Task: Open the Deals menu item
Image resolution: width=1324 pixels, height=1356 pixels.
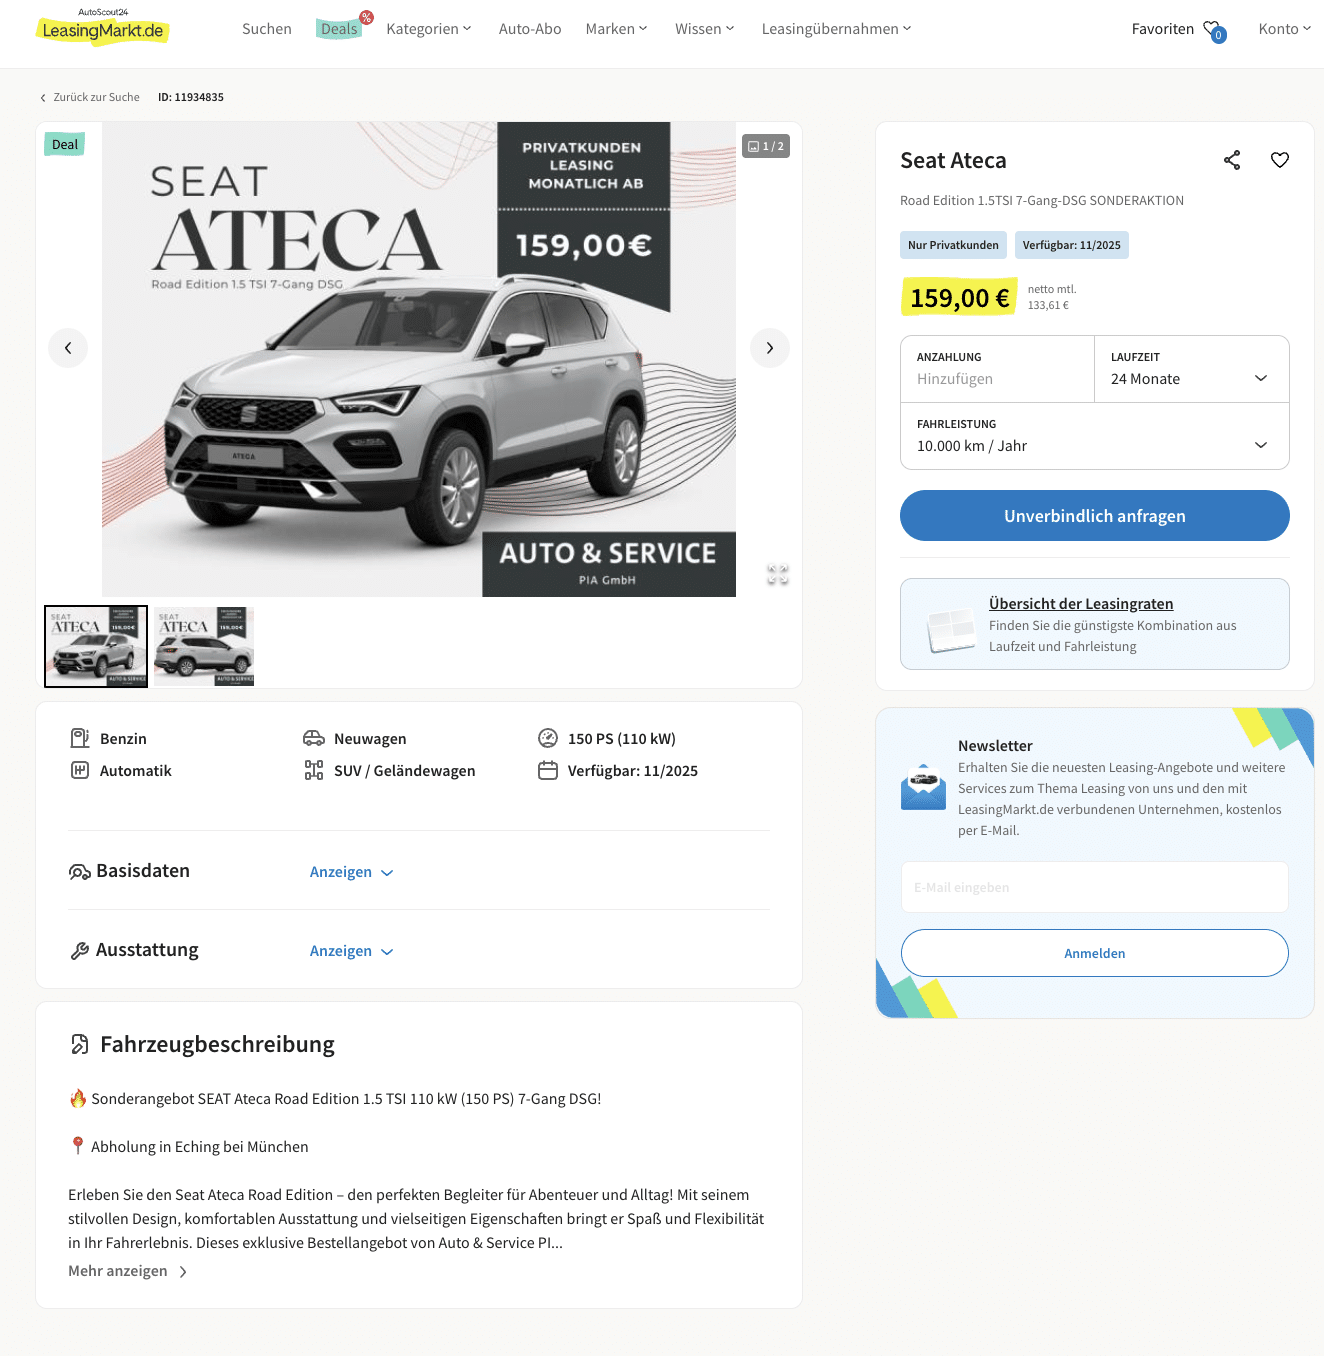Action: [340, 29]
